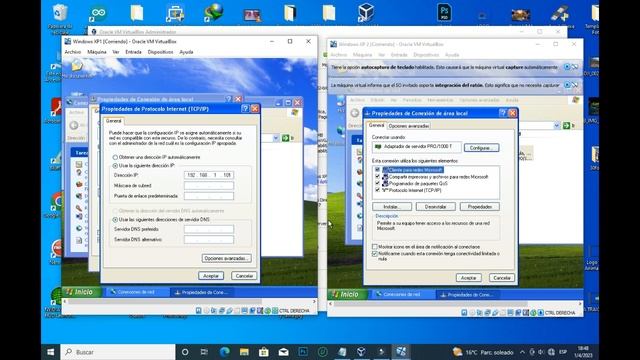The height and width of the screenshot is (360, 640).
Task: Click the Buscar search box in Windows taskbar
Action: click(x=118, y=352)
